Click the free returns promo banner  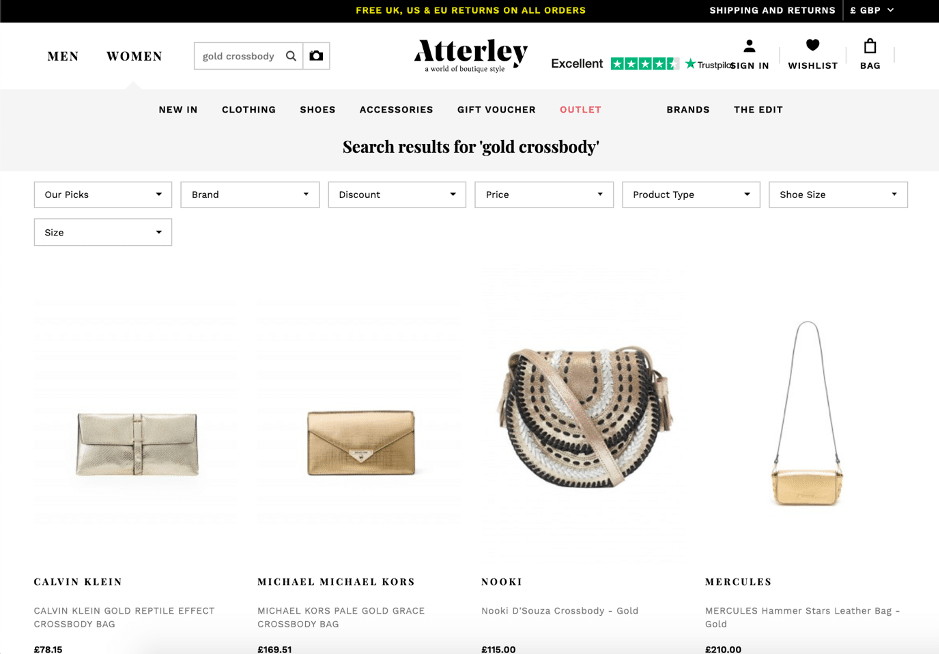click(x=471, y=10)
